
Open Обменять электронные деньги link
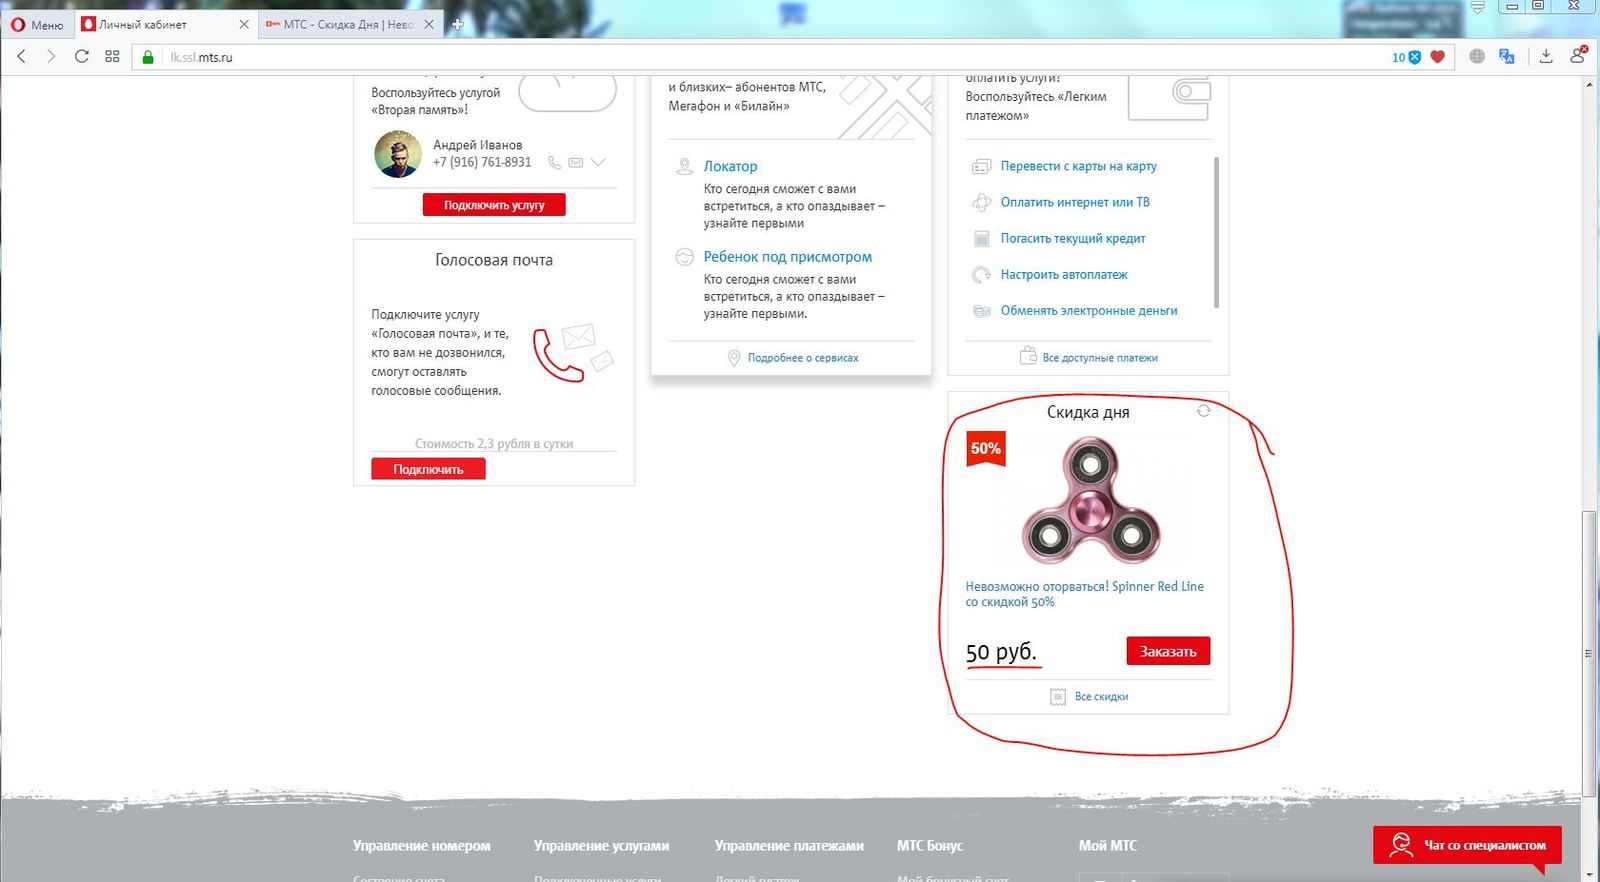(x=1089, y=311)
